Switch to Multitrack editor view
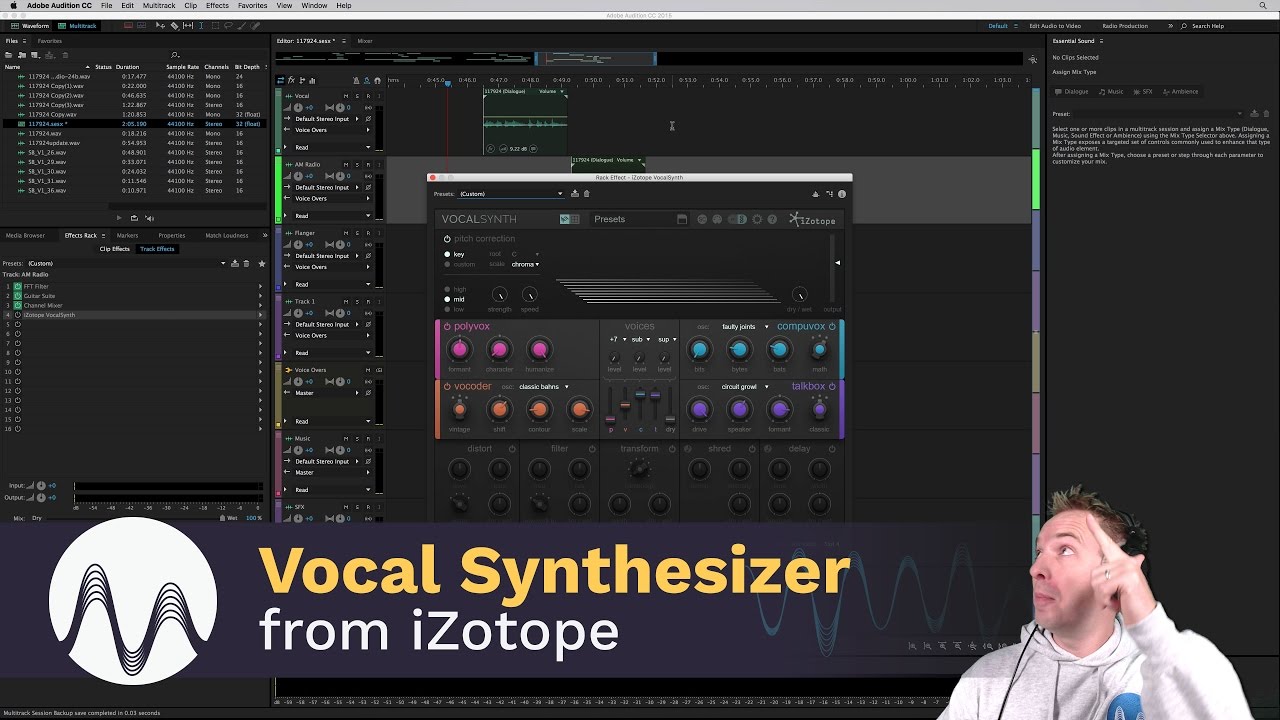Screen dimensions: 1280x720 click(78, 26)
